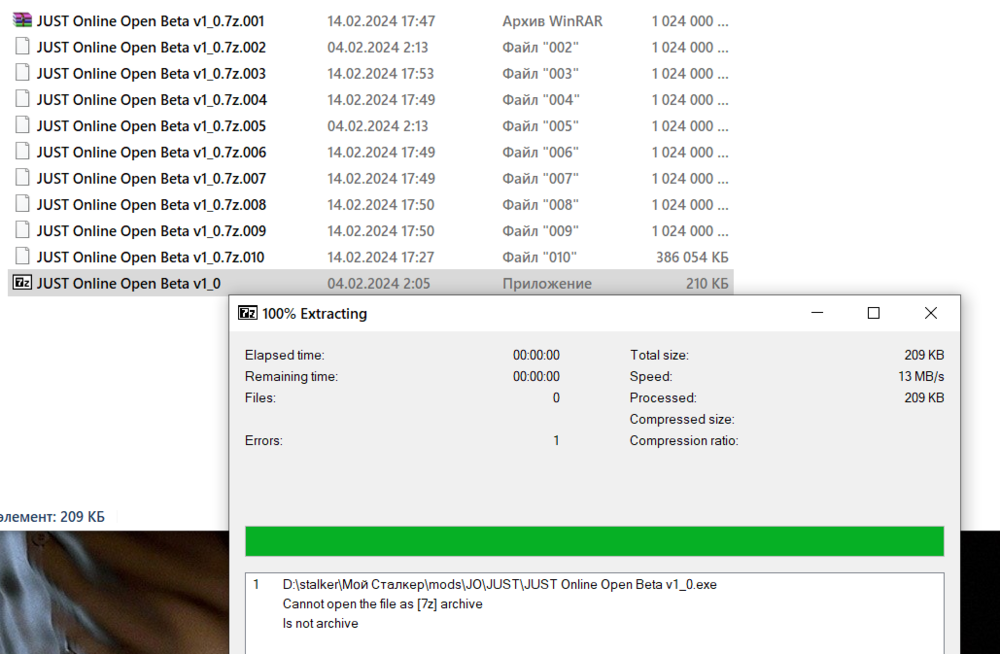1000x654 pixels.
Task: Click the blank file icon of 7z.010
Action: 22,256
